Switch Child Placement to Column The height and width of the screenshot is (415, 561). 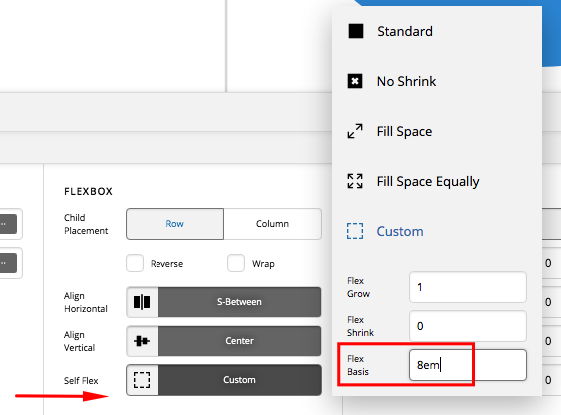[272, 224]
